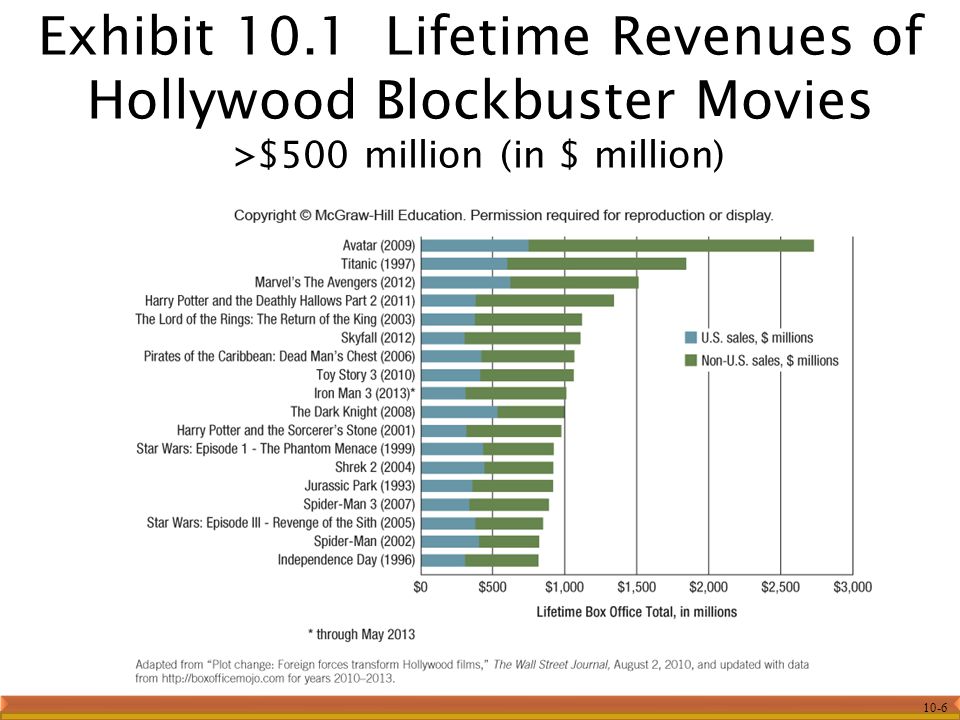The image size is (960, 720).
Task: Click 'Harry Potter and the Sorcerer's Stone (2001)' label
Action: pyautogui.click(x=296, y=430)
